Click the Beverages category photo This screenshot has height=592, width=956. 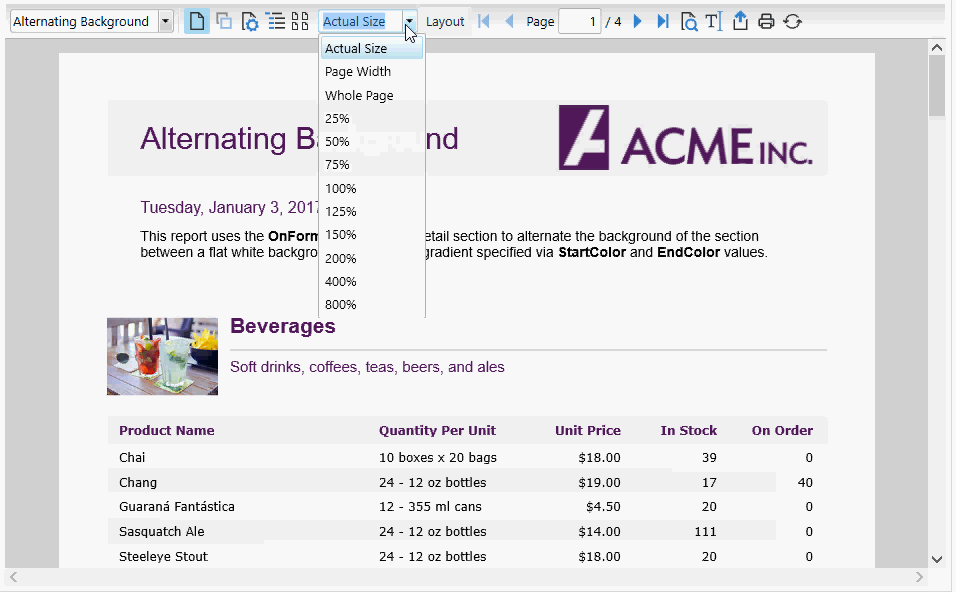point(162,356)
